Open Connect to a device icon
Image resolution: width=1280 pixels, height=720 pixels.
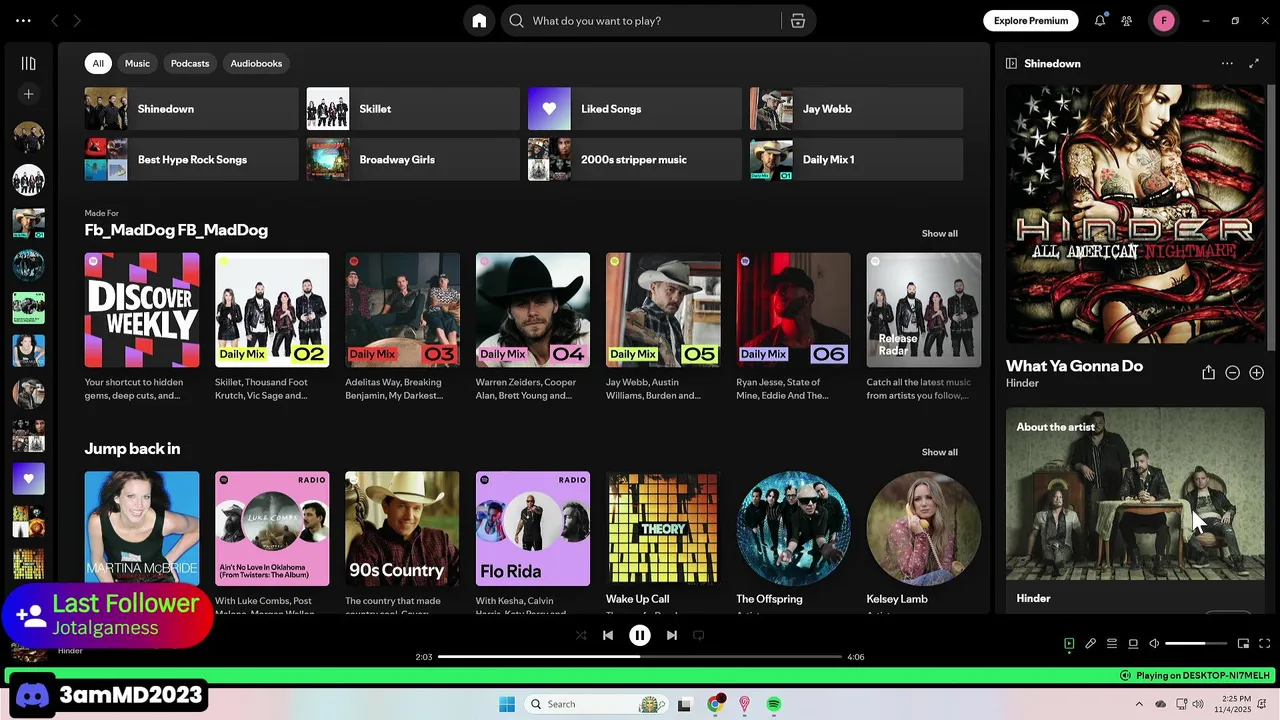(x=1133, y=644)
